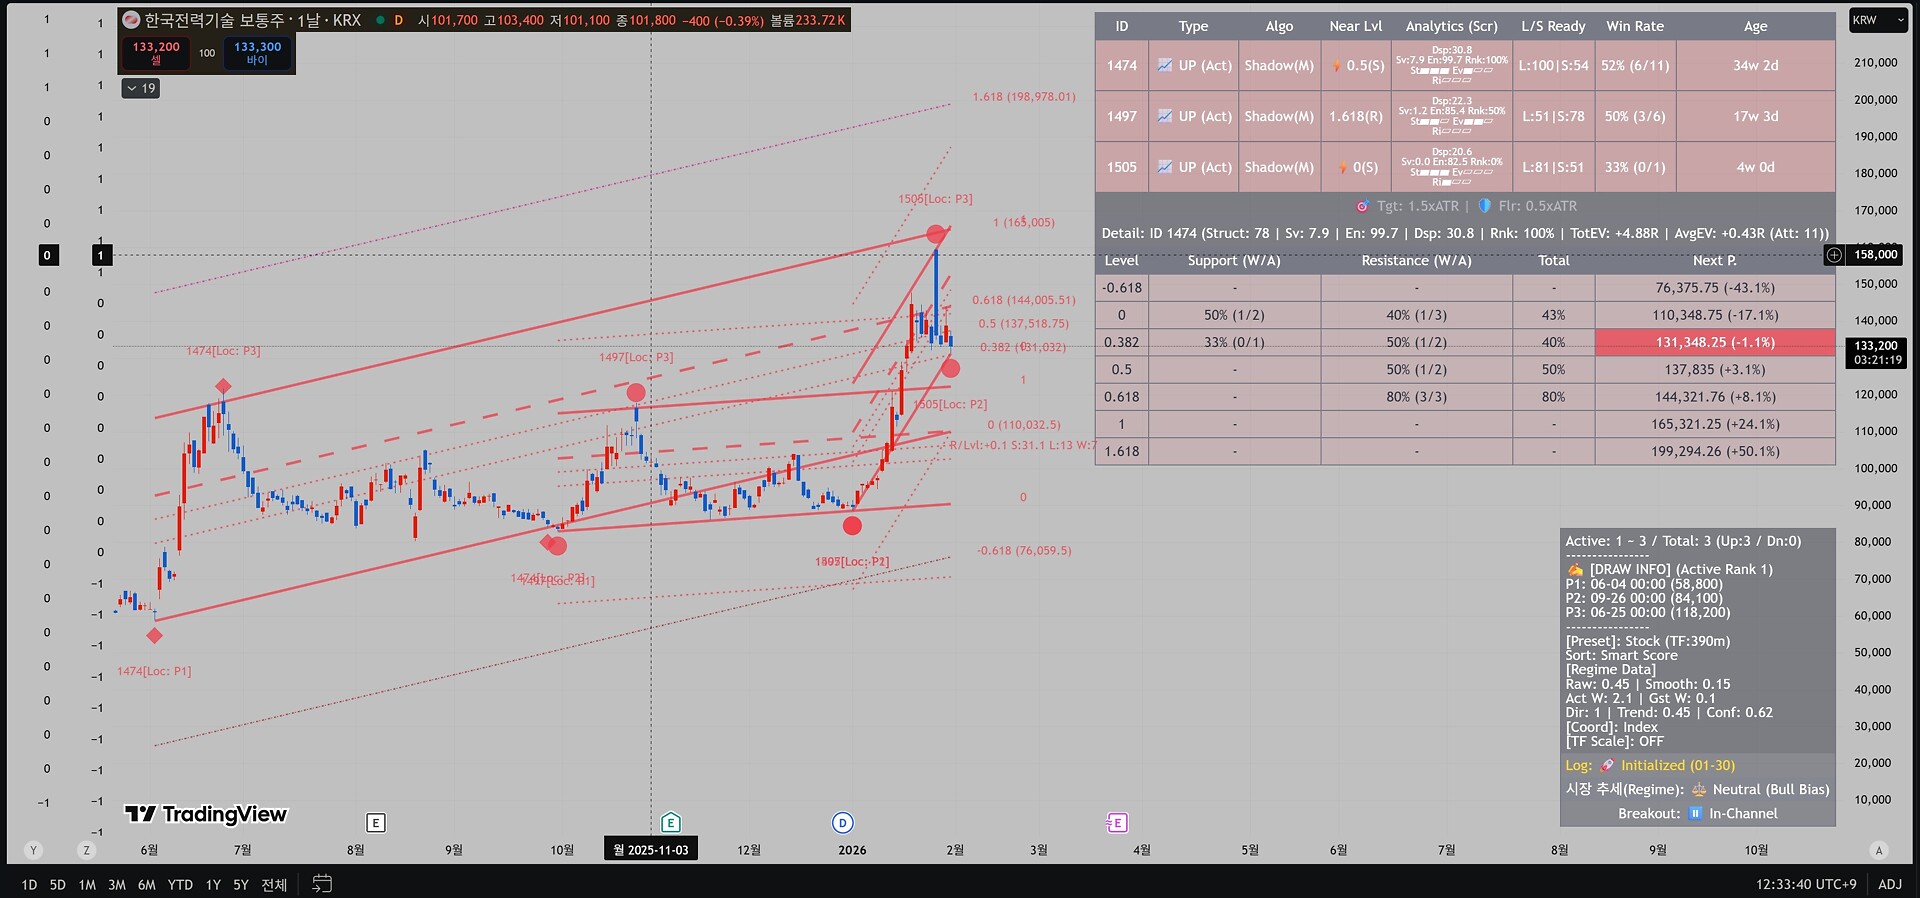Viewport: 1920px width, 898px height.
Task: Click the blue dividend D marker
Action: tap(843, 823)
